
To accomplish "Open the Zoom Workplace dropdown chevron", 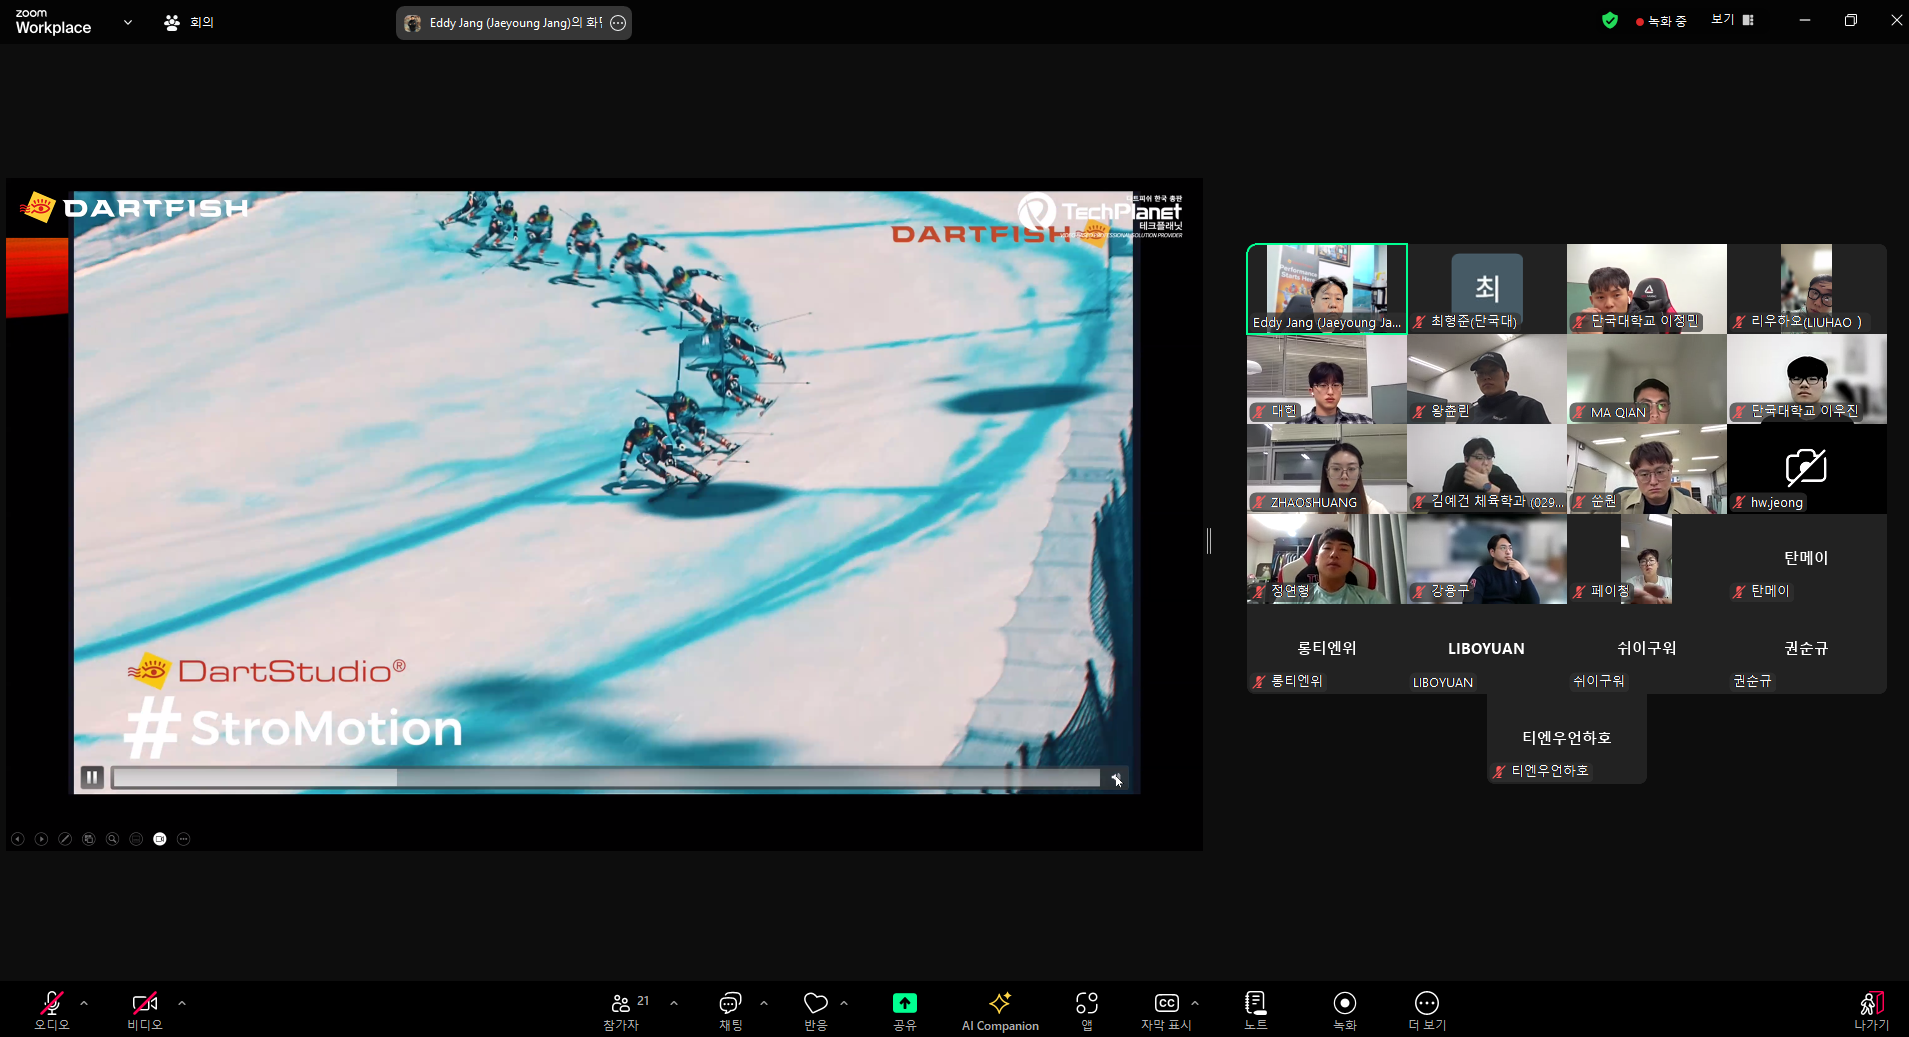I will click(x=128, y=22).
